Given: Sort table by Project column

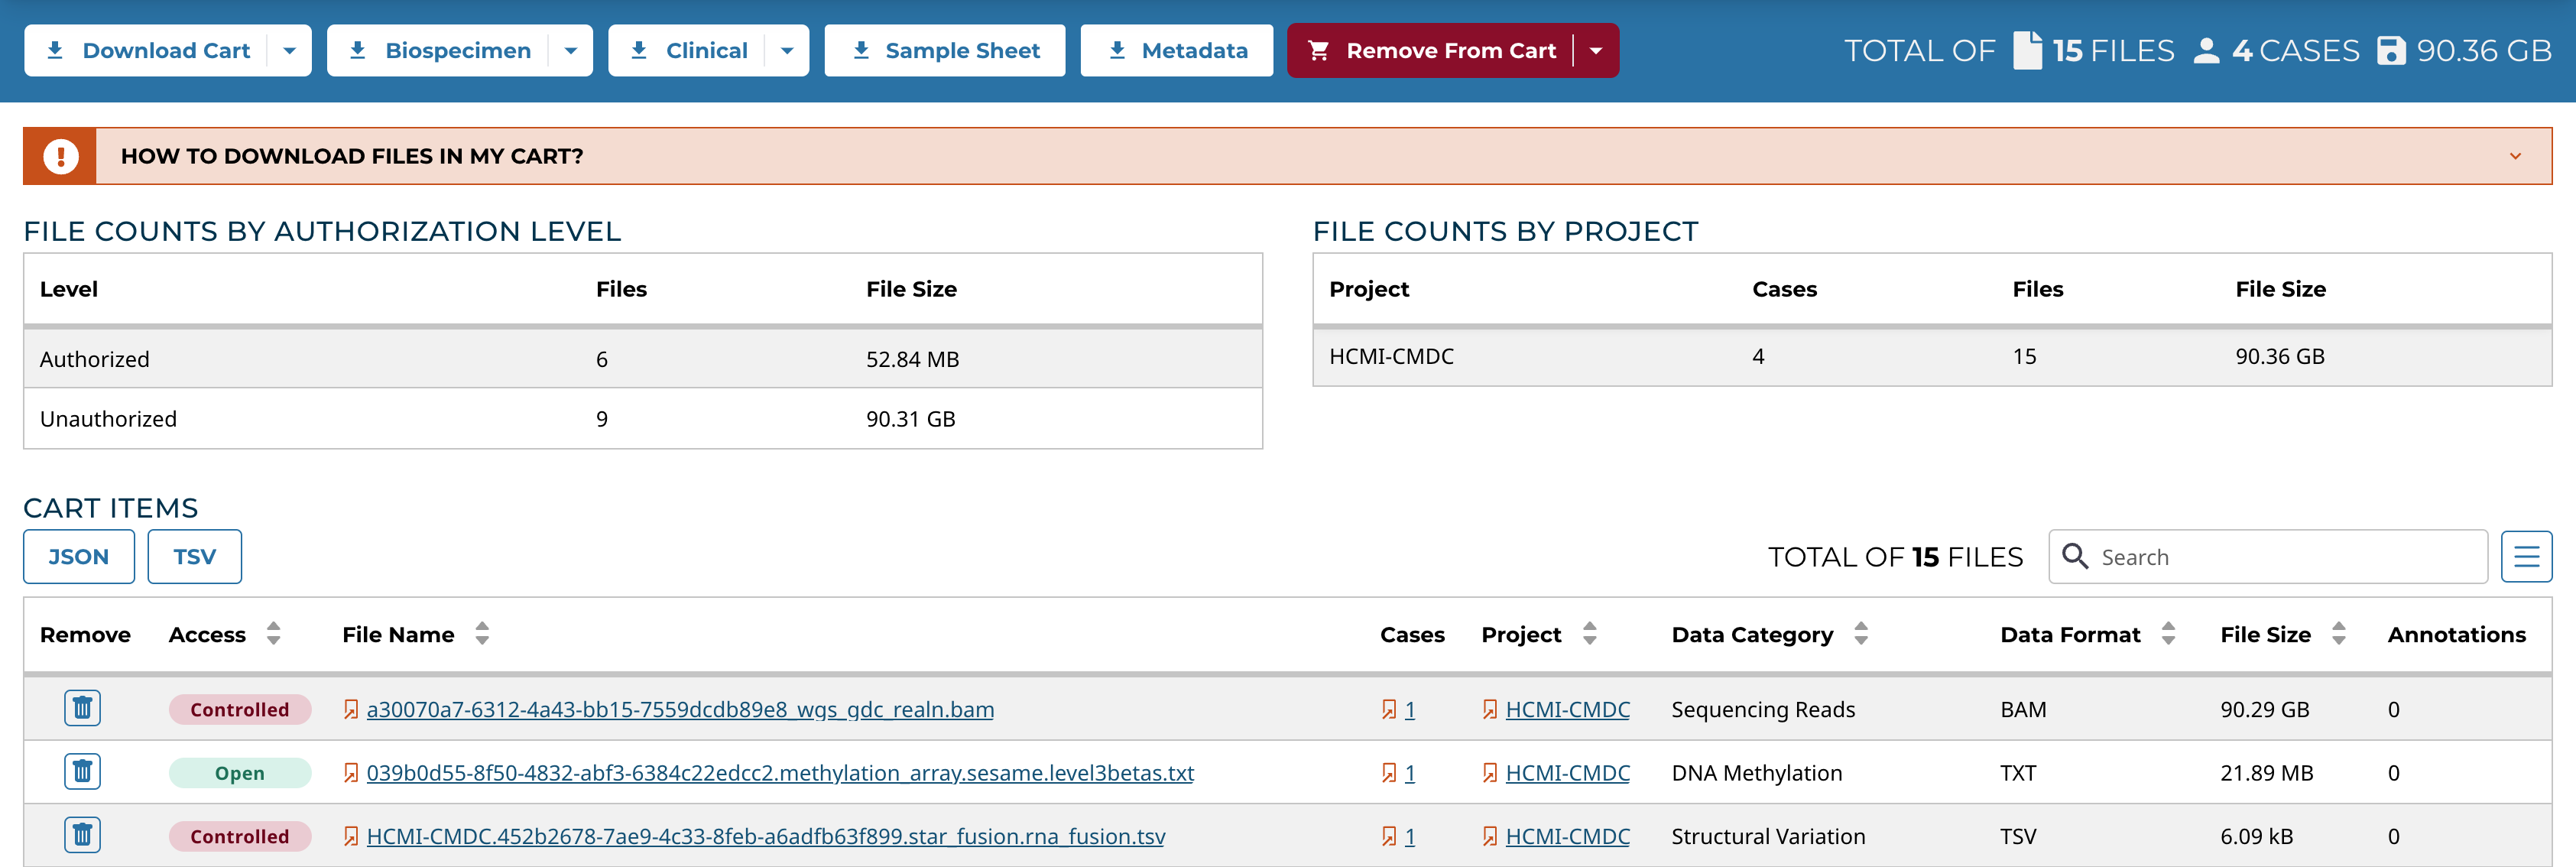Looking at the screenshot, I should pyautogui.click(x=1589, y=634).
